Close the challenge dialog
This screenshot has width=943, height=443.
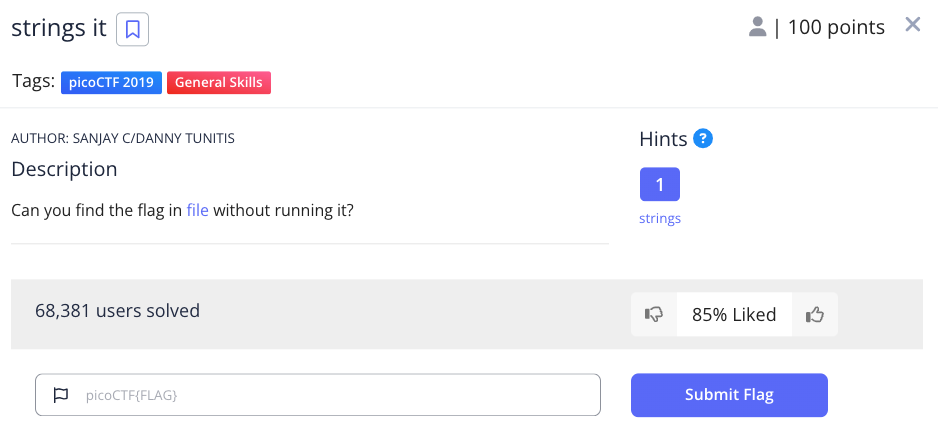pyautogui.click(x=912, y=25)
